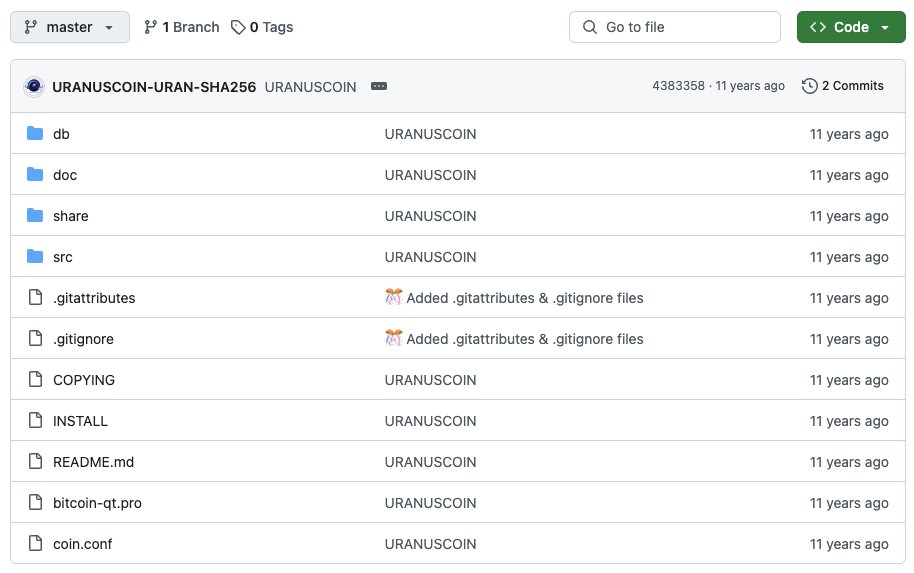Click '11 years ago' in the header row

click(750, 86)
